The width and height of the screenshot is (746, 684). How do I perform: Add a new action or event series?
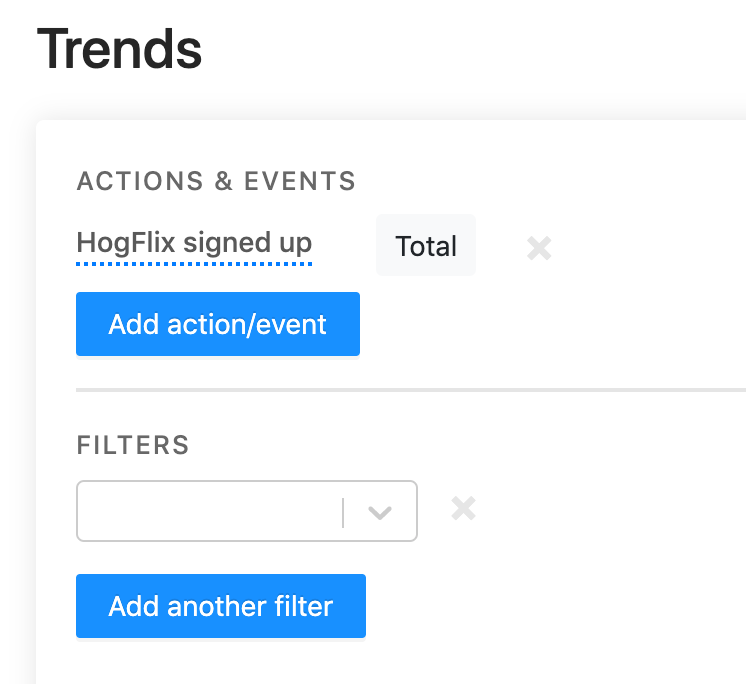(218, 324)
